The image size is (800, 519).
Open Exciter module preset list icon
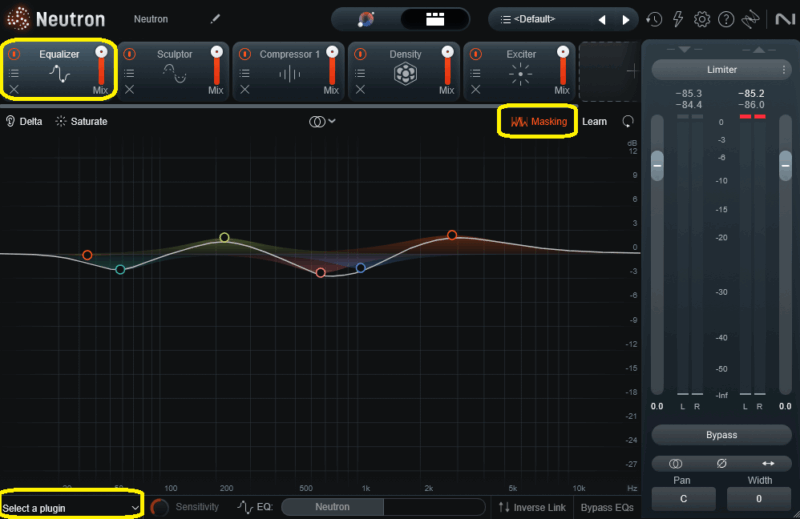tap(476, 73)
